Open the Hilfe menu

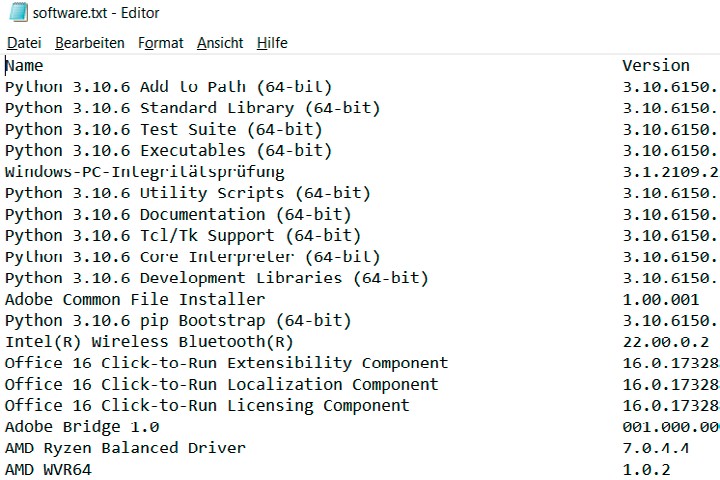[272, 43]
